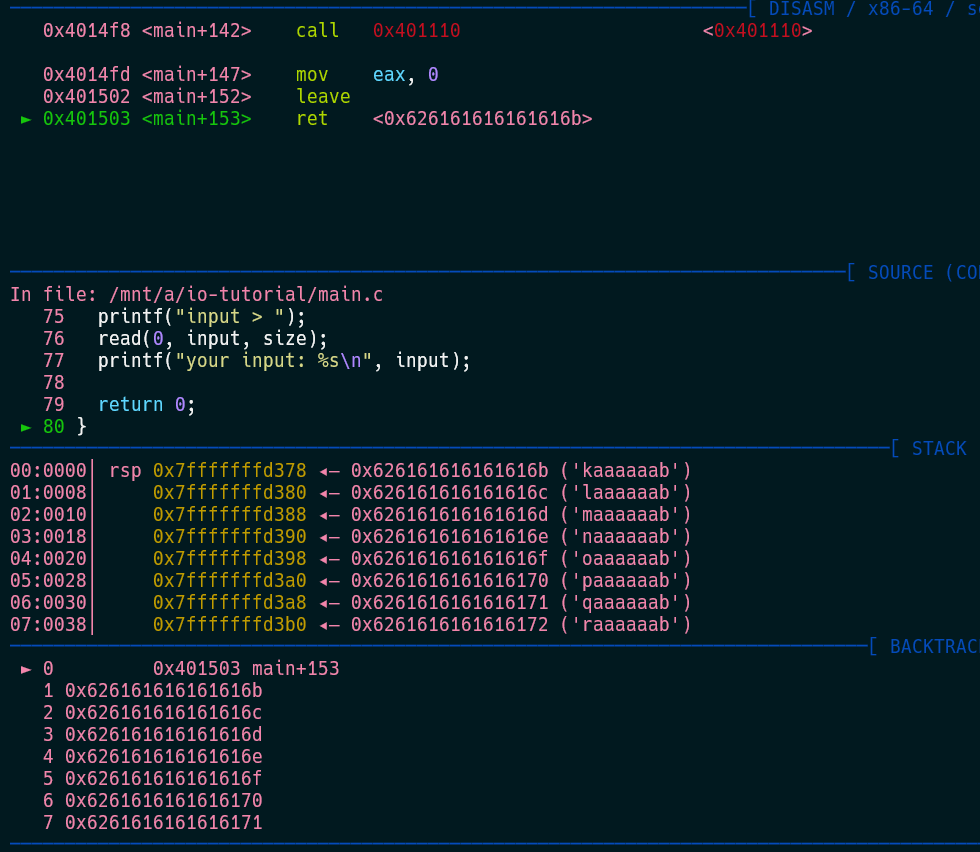Select backtrace frame 7 0x6261616161616171
Screen dimensions: 980x852
(x=163, y=823)
